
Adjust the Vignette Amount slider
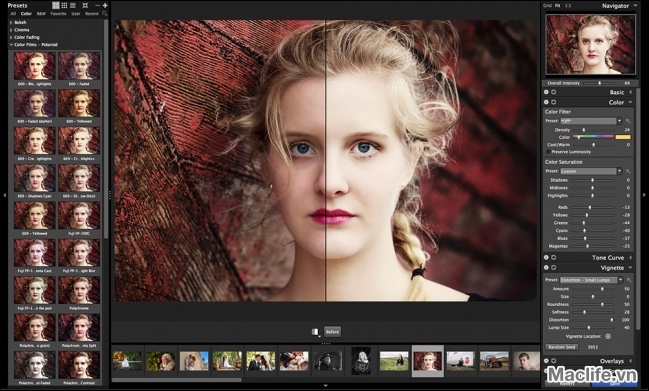coord(593,289)
